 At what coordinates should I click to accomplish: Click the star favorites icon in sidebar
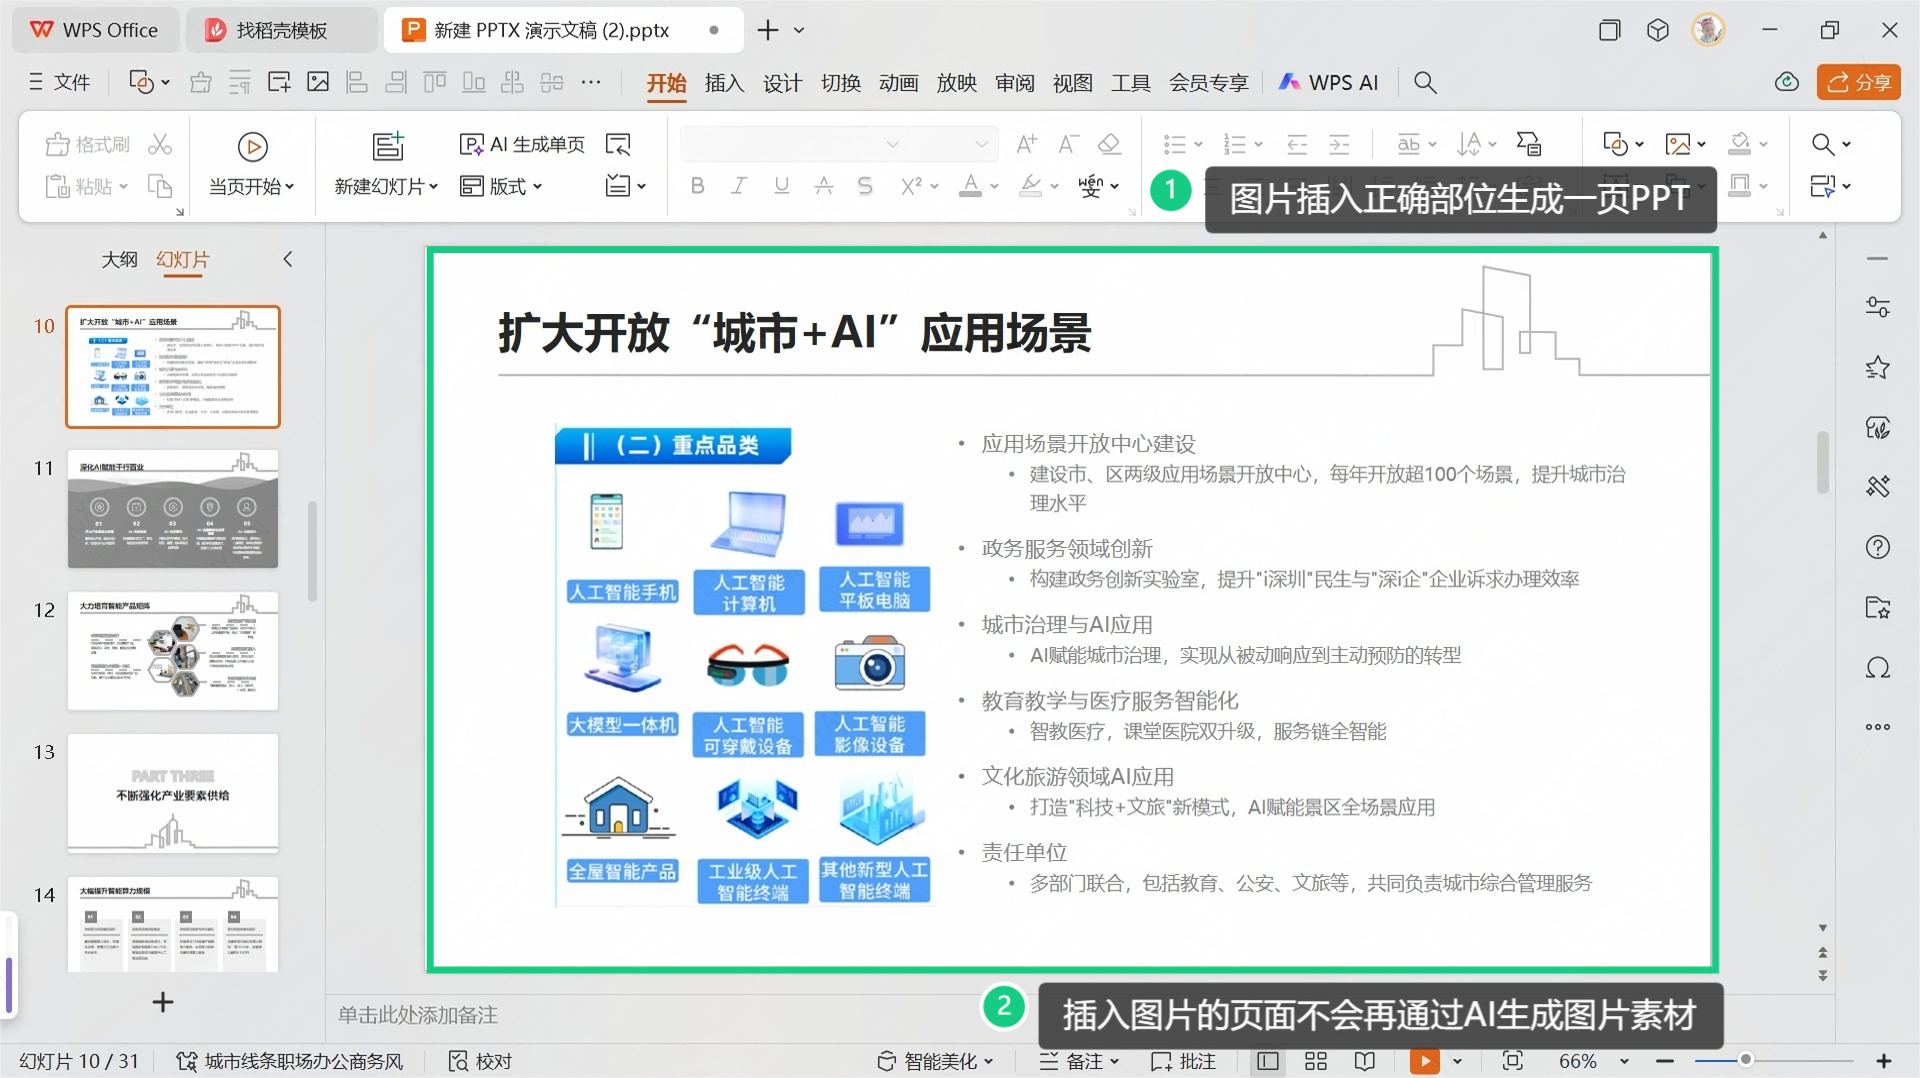(1877, 368)
